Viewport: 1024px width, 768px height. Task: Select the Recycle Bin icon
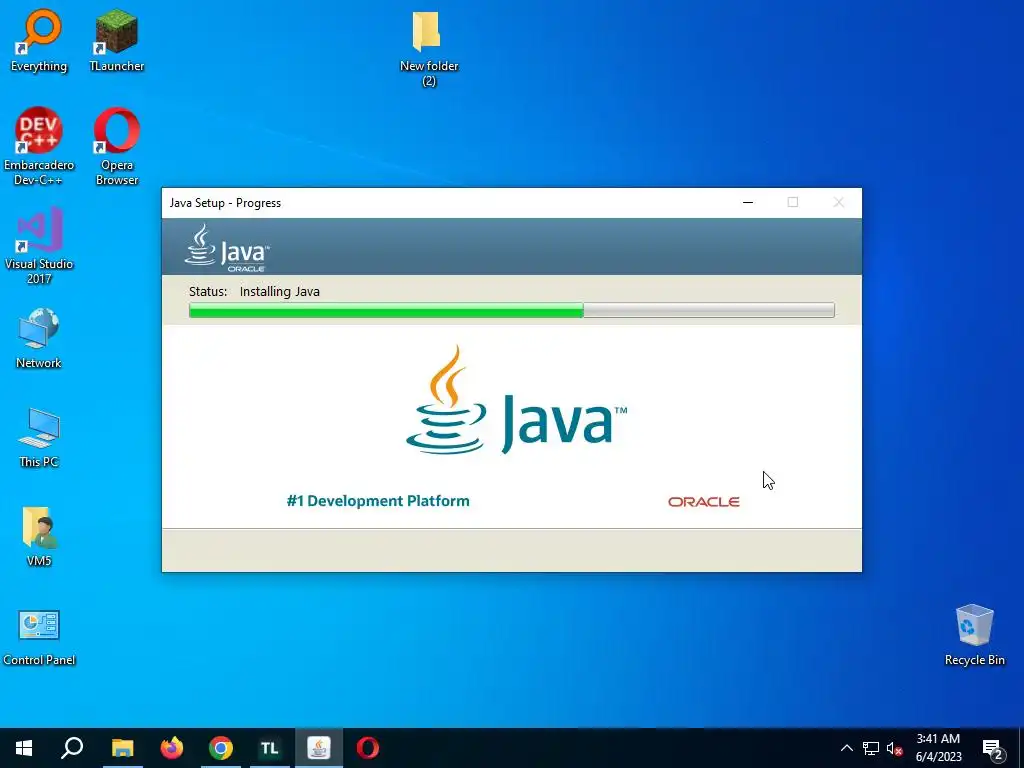click(974, 634)
